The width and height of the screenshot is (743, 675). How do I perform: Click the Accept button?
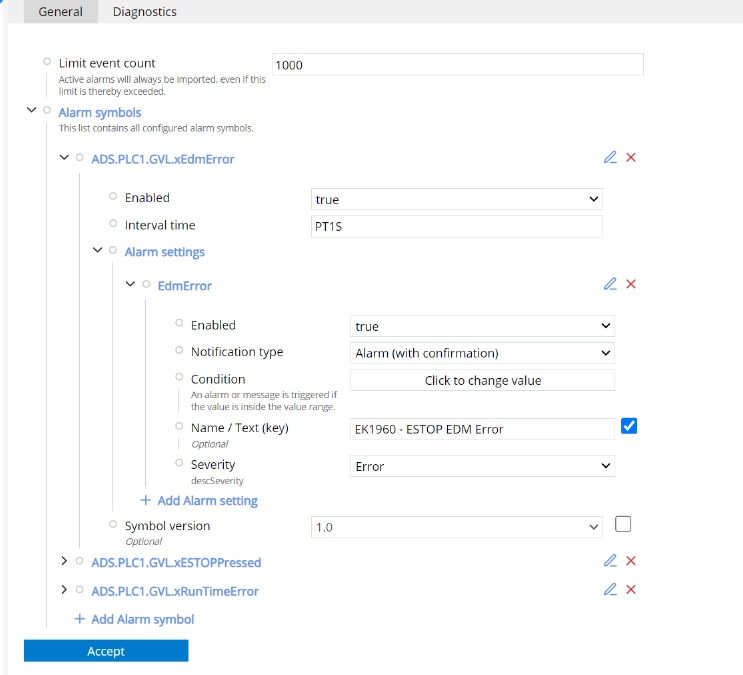(x=106, y=651)
